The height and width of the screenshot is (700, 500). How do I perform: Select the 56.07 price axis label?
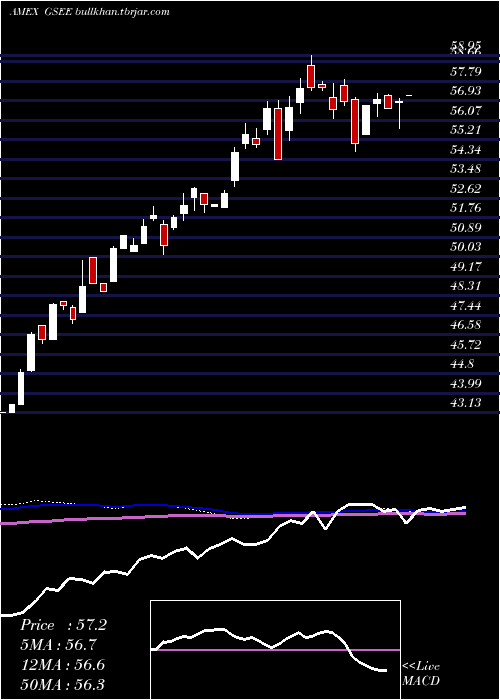point(466,110)
